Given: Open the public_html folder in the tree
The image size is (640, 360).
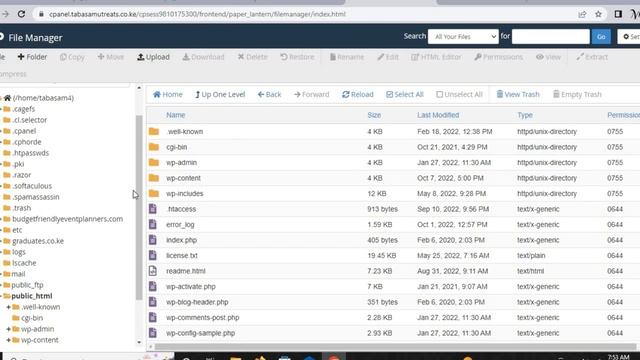Looking at the screenshot, I should [31, 296].
